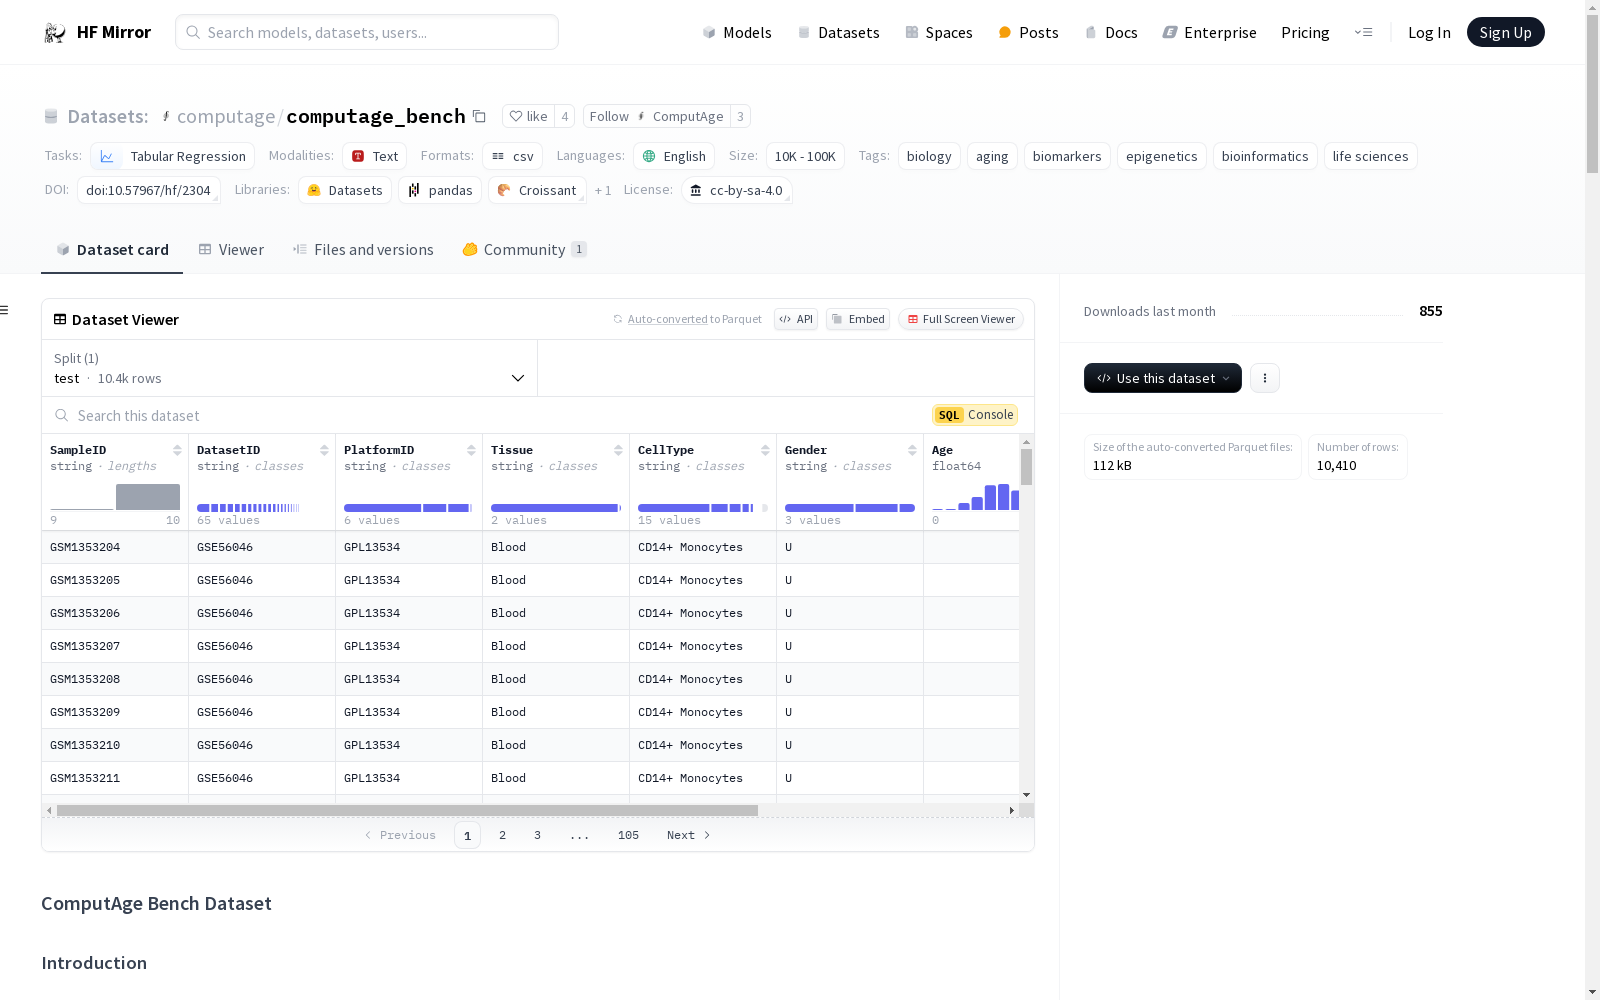Sort by the Gender column arrows
Image resolution: width=1600 pixels, height=1000 pixels.
pos(912,450)
